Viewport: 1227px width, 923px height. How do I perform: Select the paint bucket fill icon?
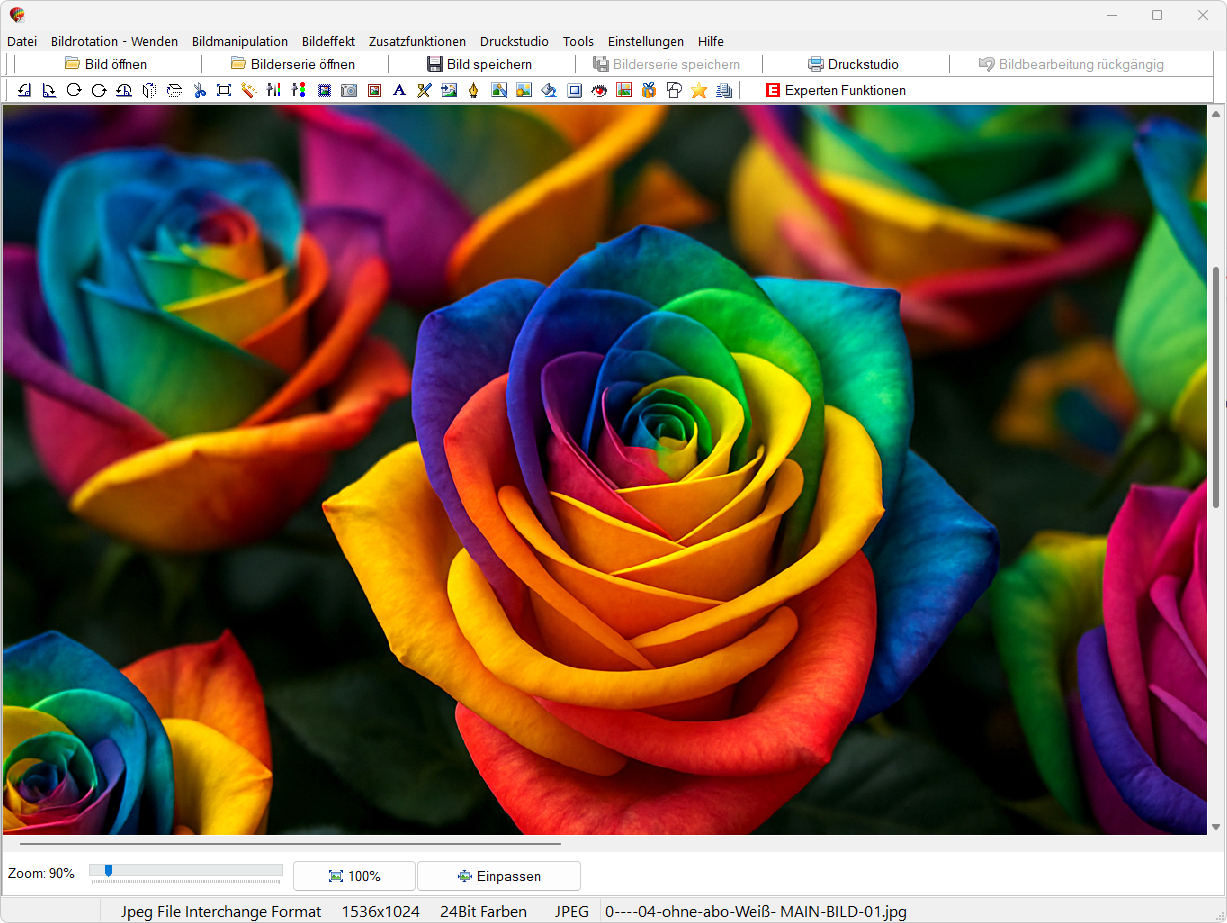[549, 90]
